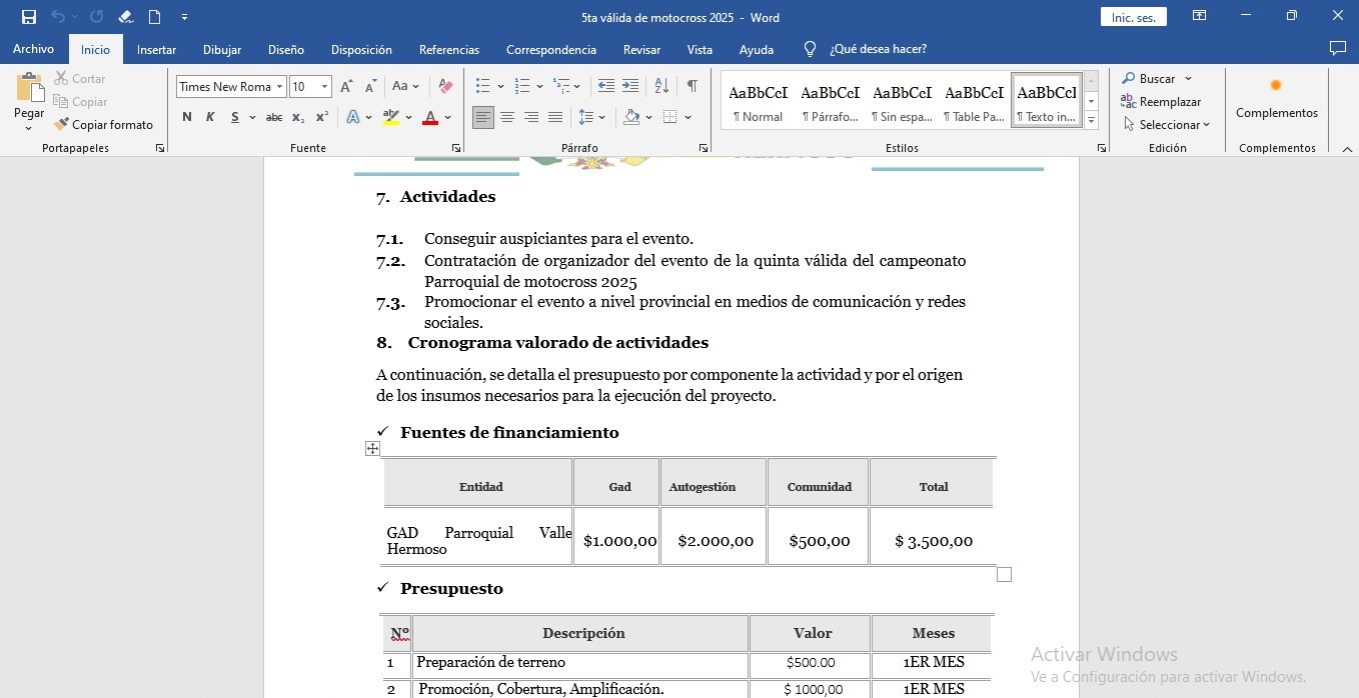Center align the paragraph text

(507, 118)
